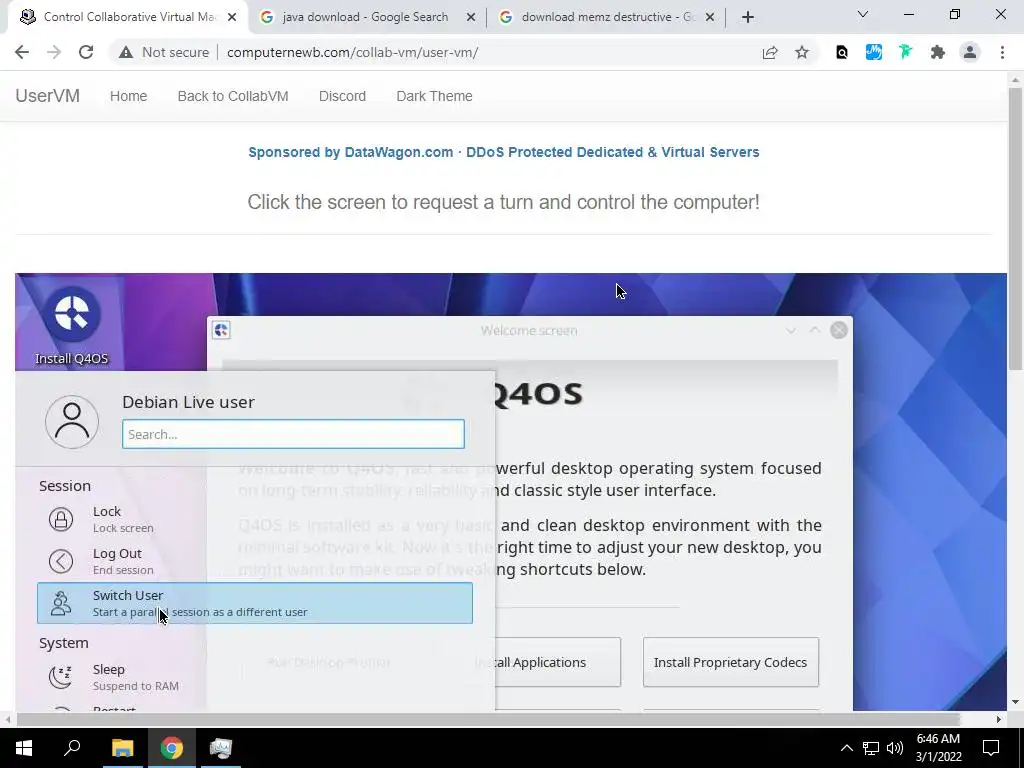This screenshot has width=1024, height=768.
Task: Close the download memz destructive tab
Action: point(711,17)
